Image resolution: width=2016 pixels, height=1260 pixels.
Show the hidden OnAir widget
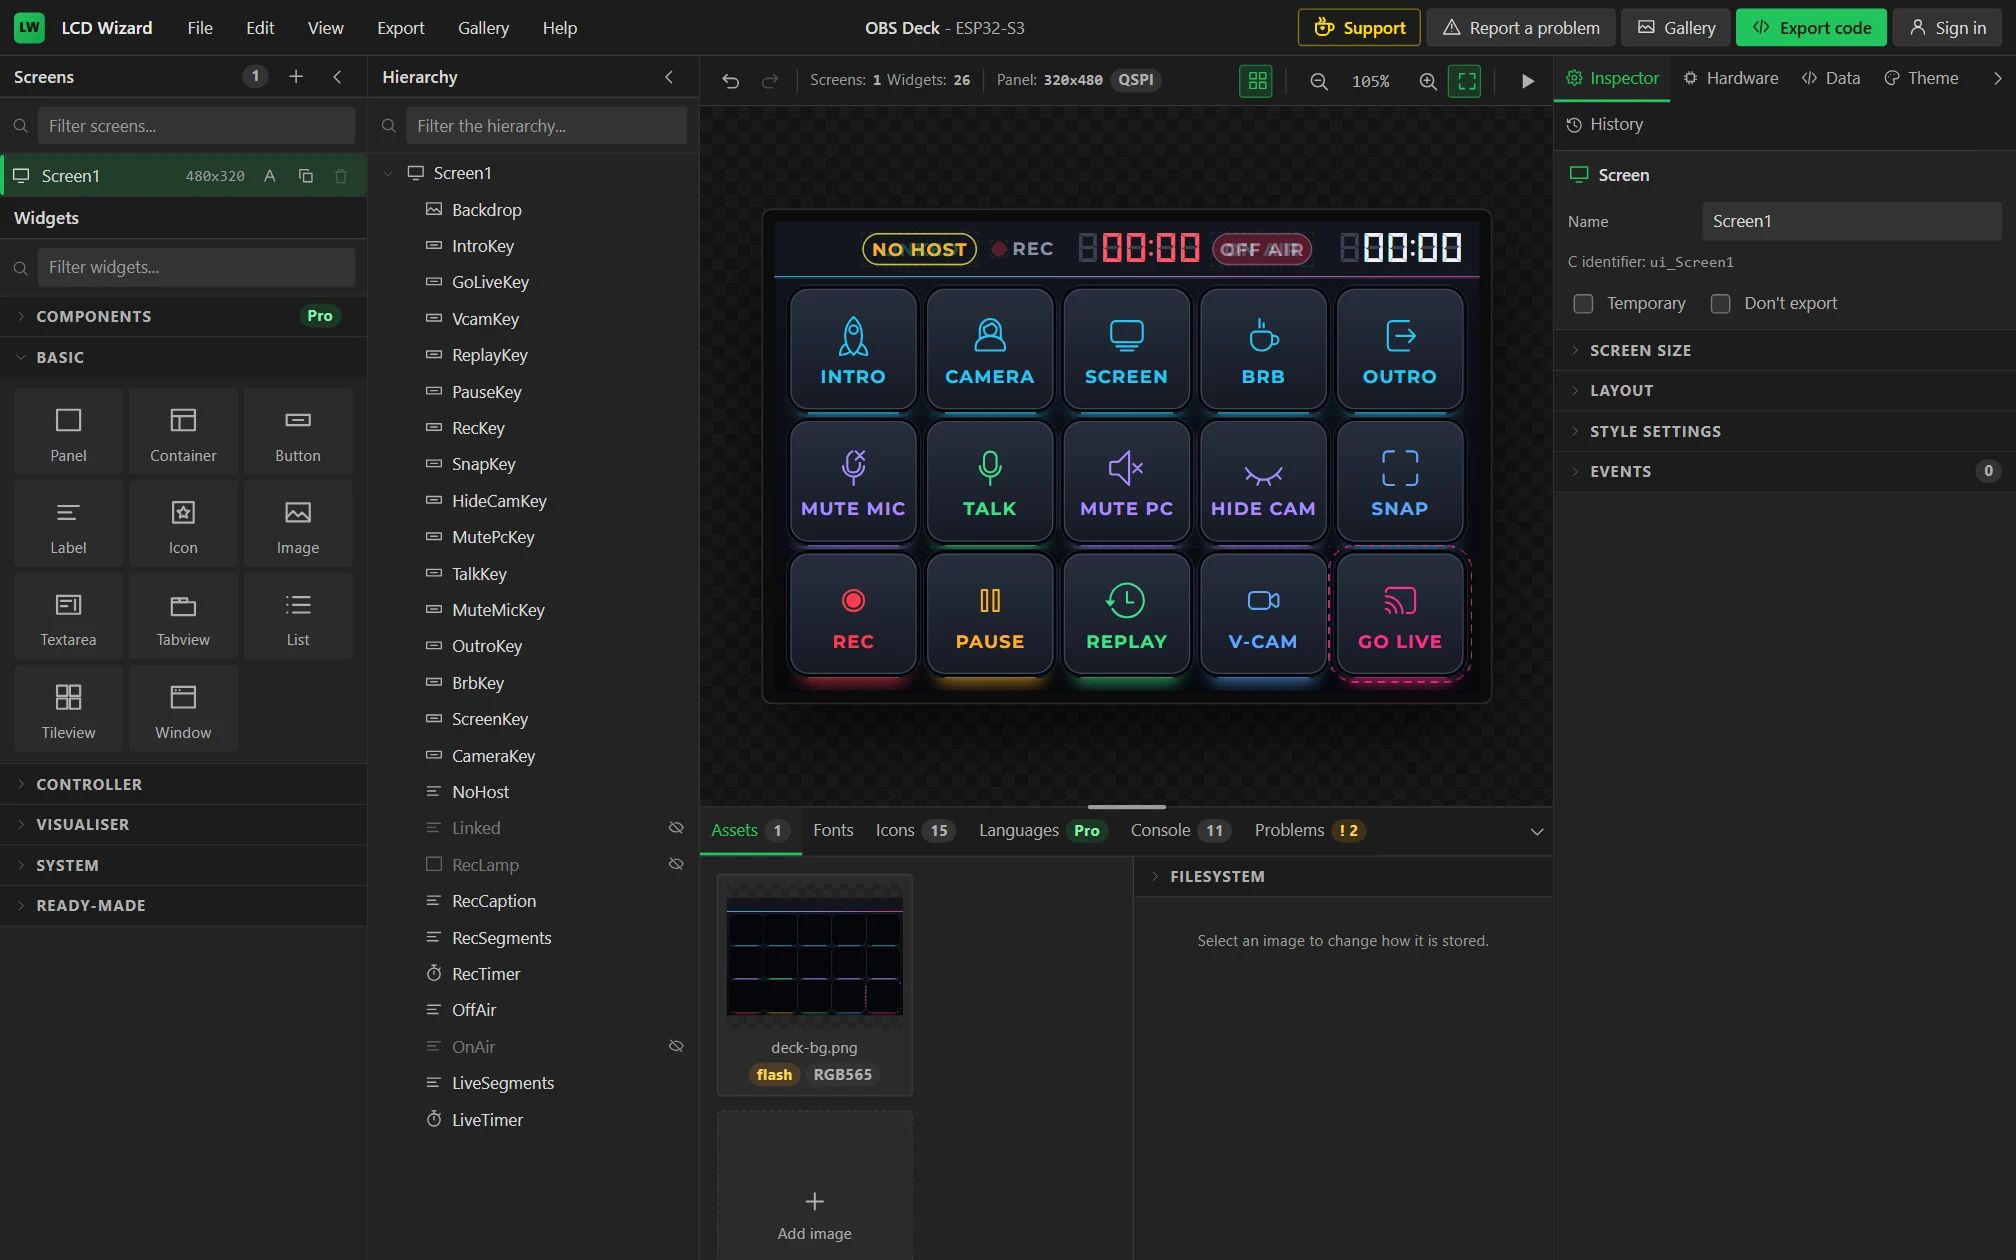[x=676, y=1047]
